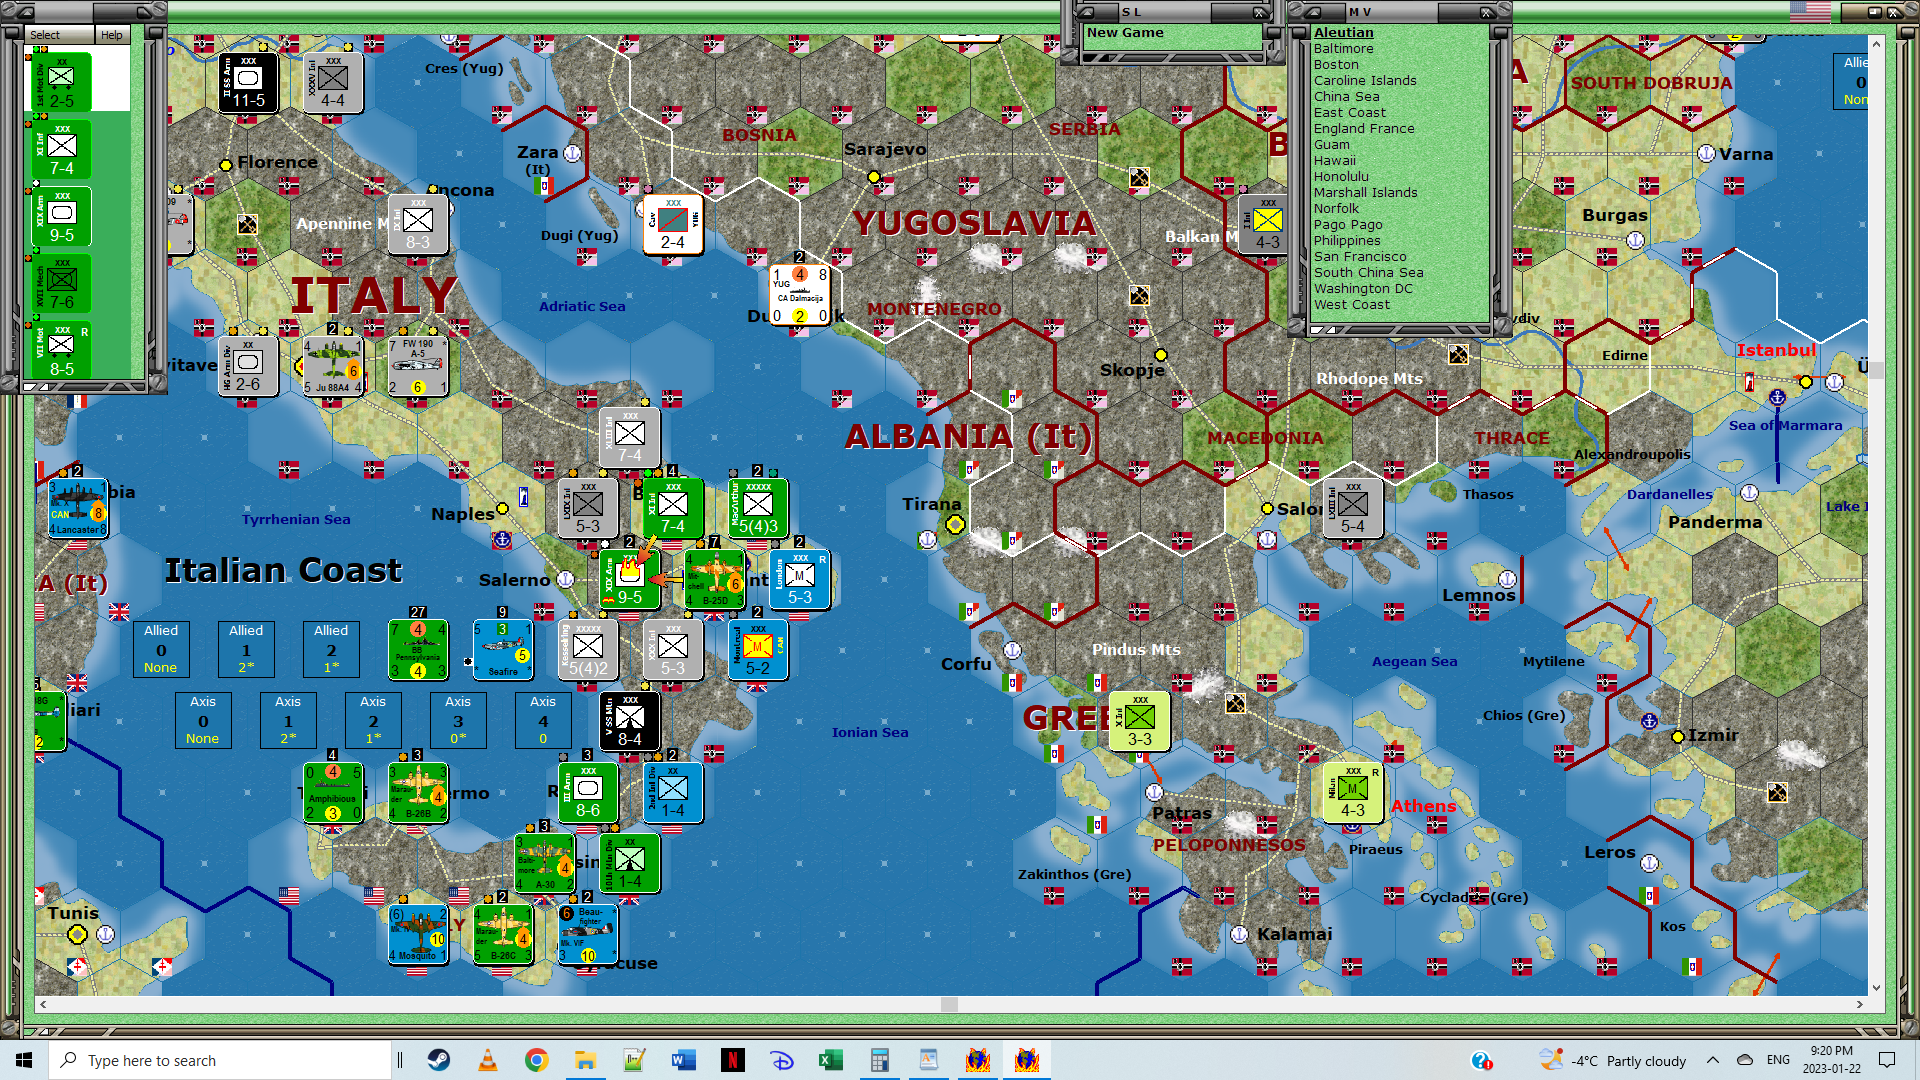
Task: Pick 1st Mot Div 2-5 in Select panel
Action: pos(62,82)
